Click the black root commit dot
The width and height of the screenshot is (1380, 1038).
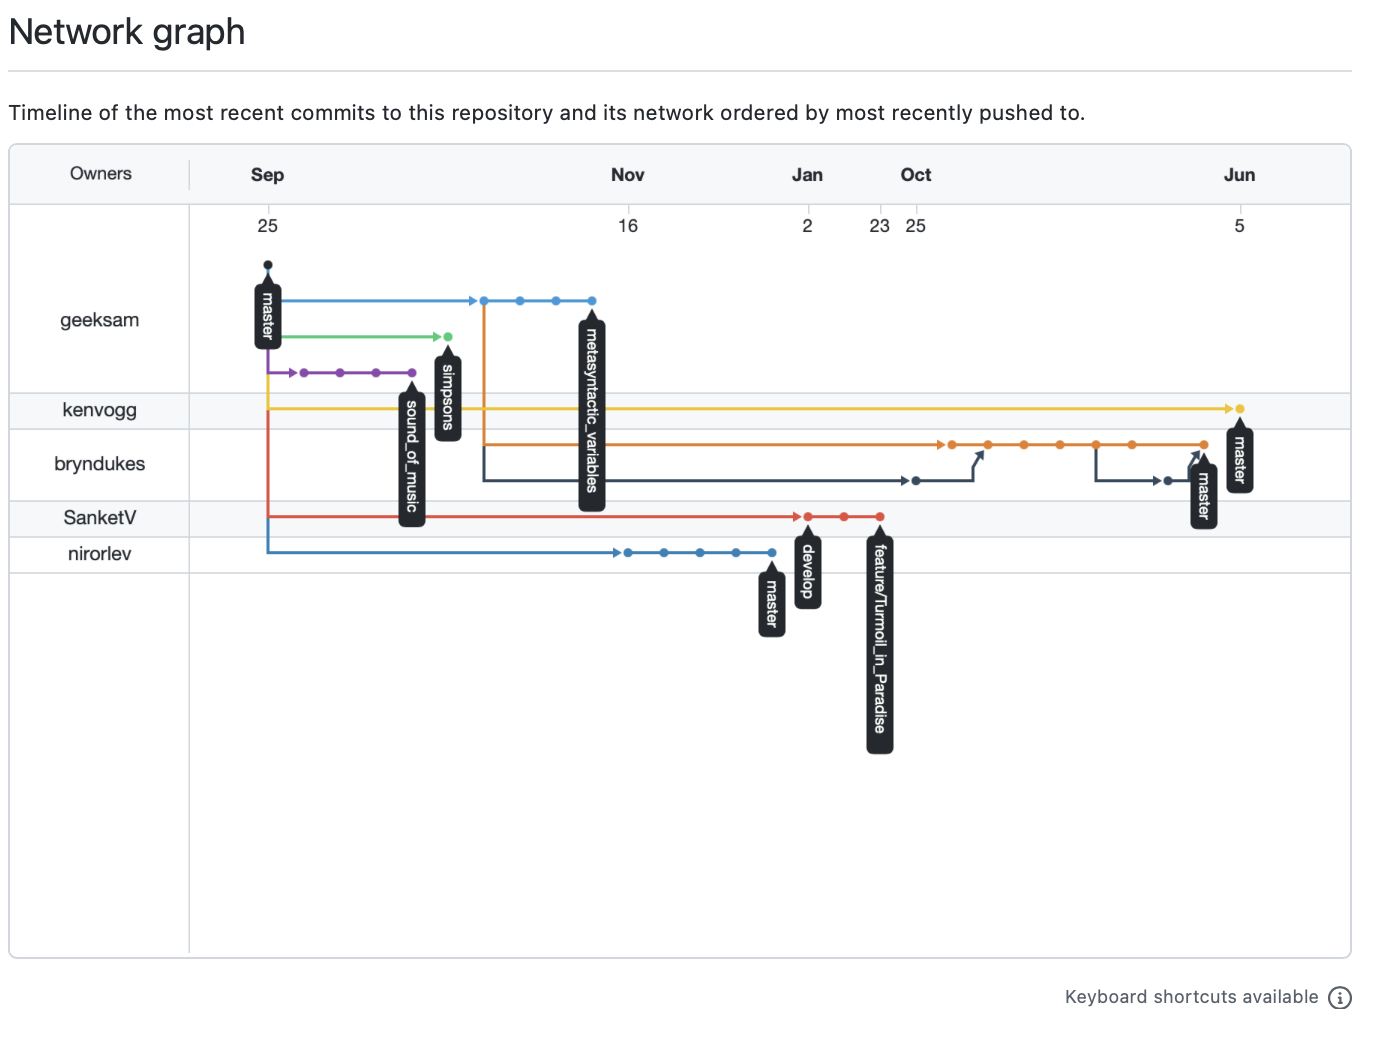[x=268, y=265]
